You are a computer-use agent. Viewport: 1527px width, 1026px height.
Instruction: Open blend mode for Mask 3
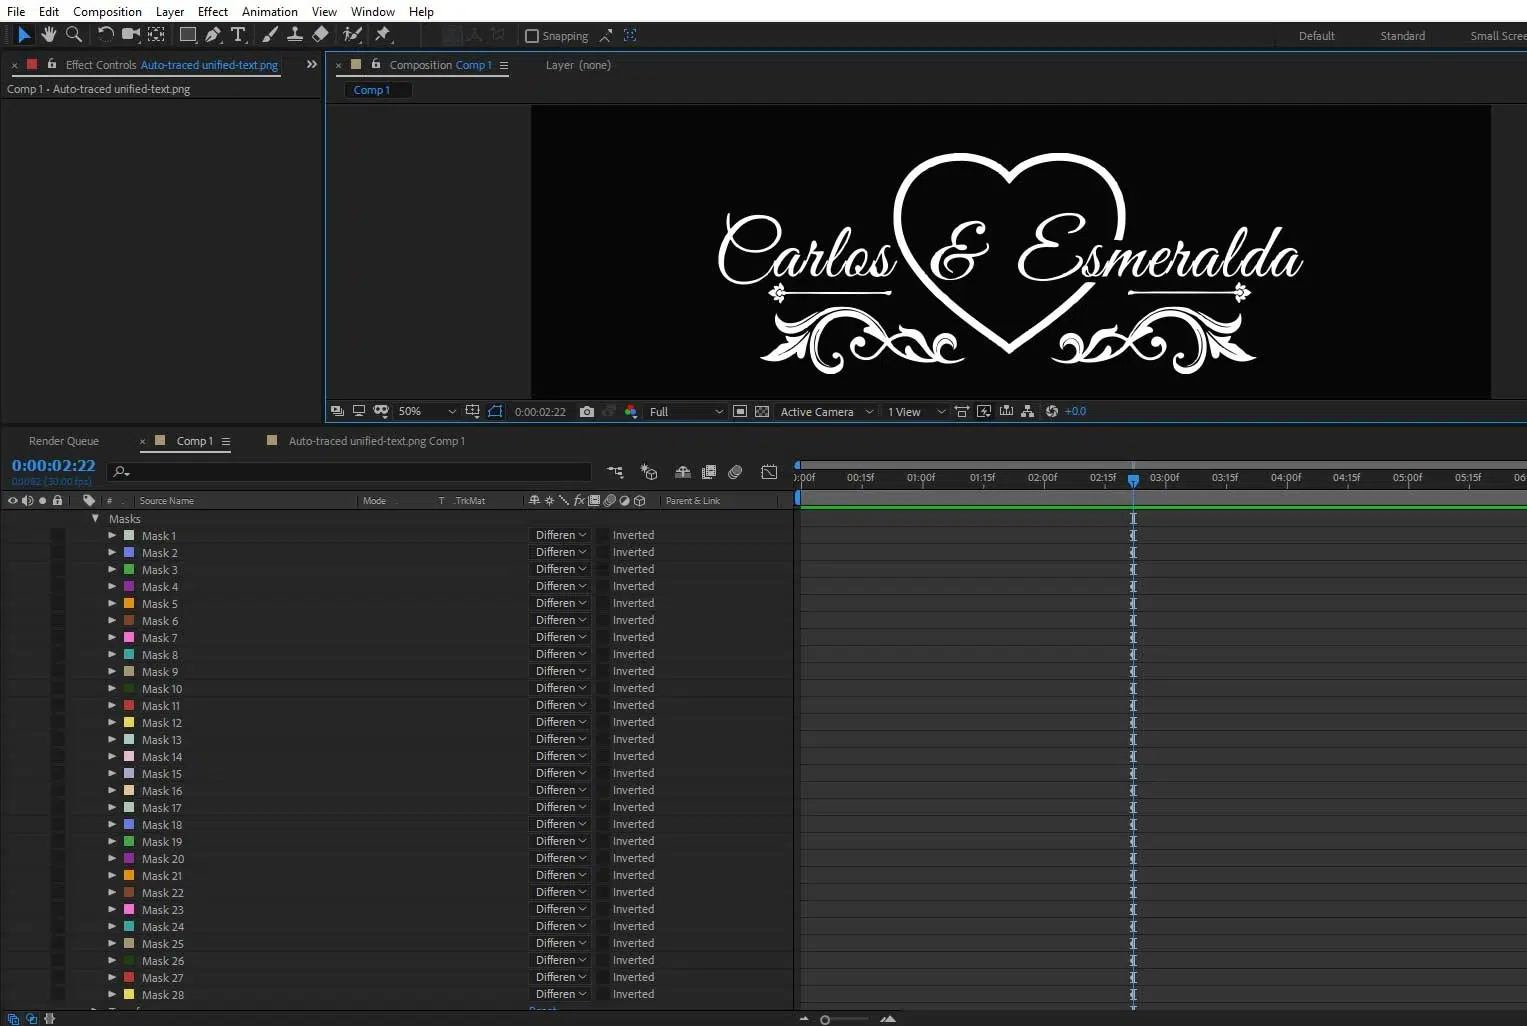pyautogui.click(x=558, y=568)
